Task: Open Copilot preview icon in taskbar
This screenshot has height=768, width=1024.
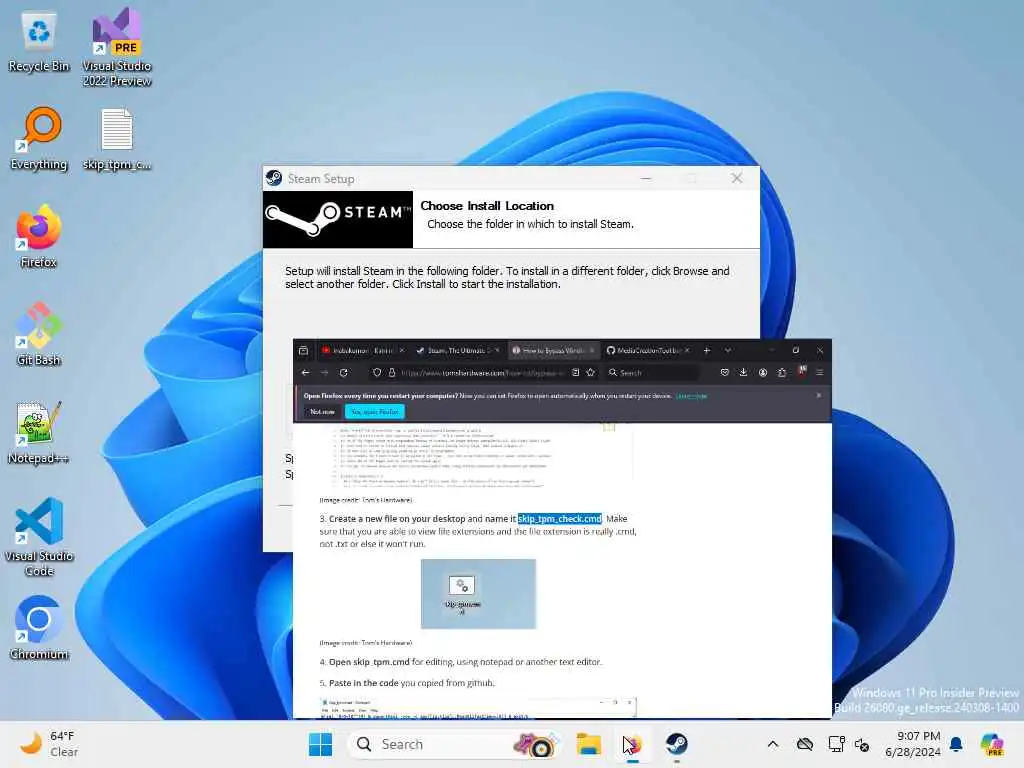Action: coord(993,744)
